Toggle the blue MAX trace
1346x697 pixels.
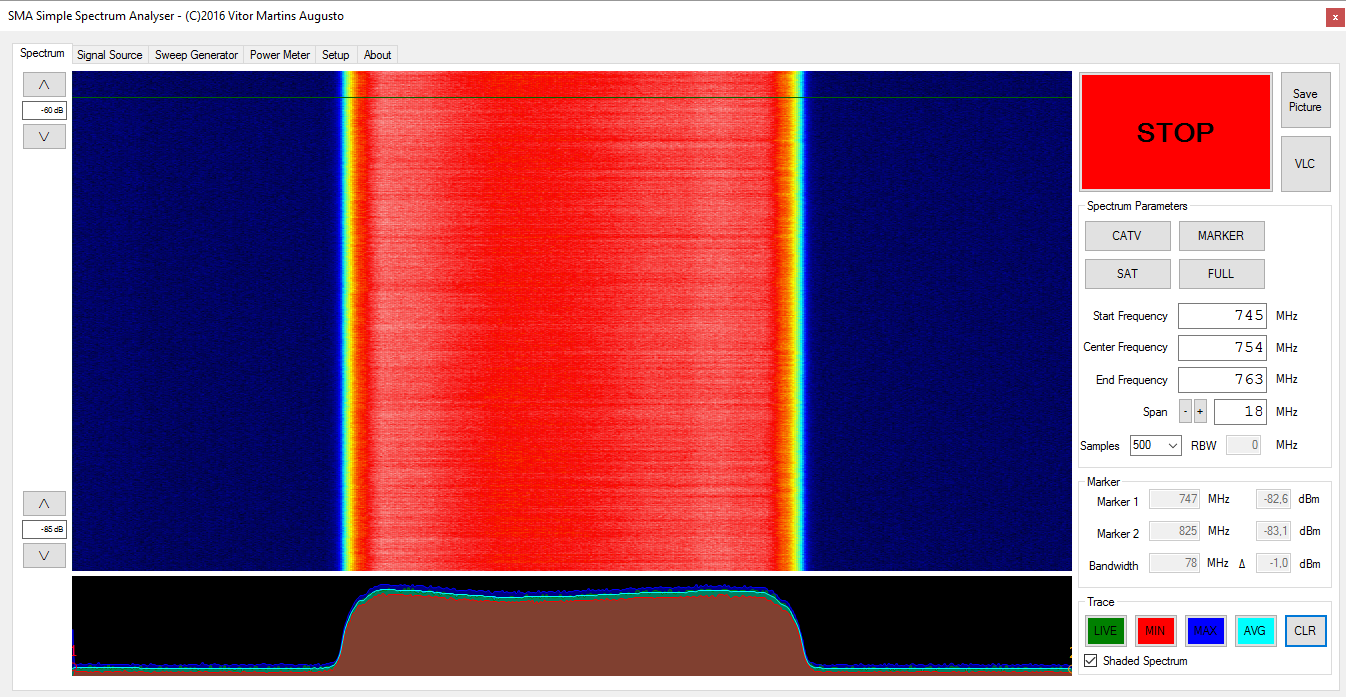coord(1205,631)
